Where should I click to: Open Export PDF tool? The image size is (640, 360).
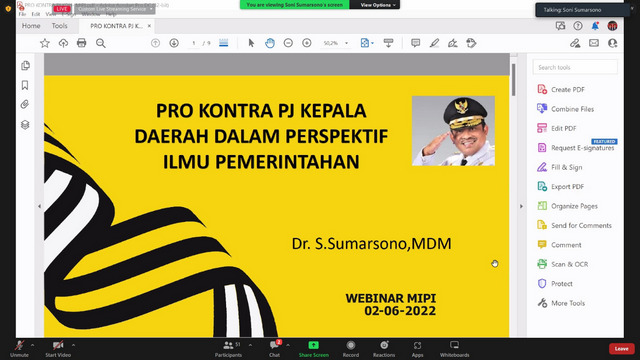(x=560, y=187)
